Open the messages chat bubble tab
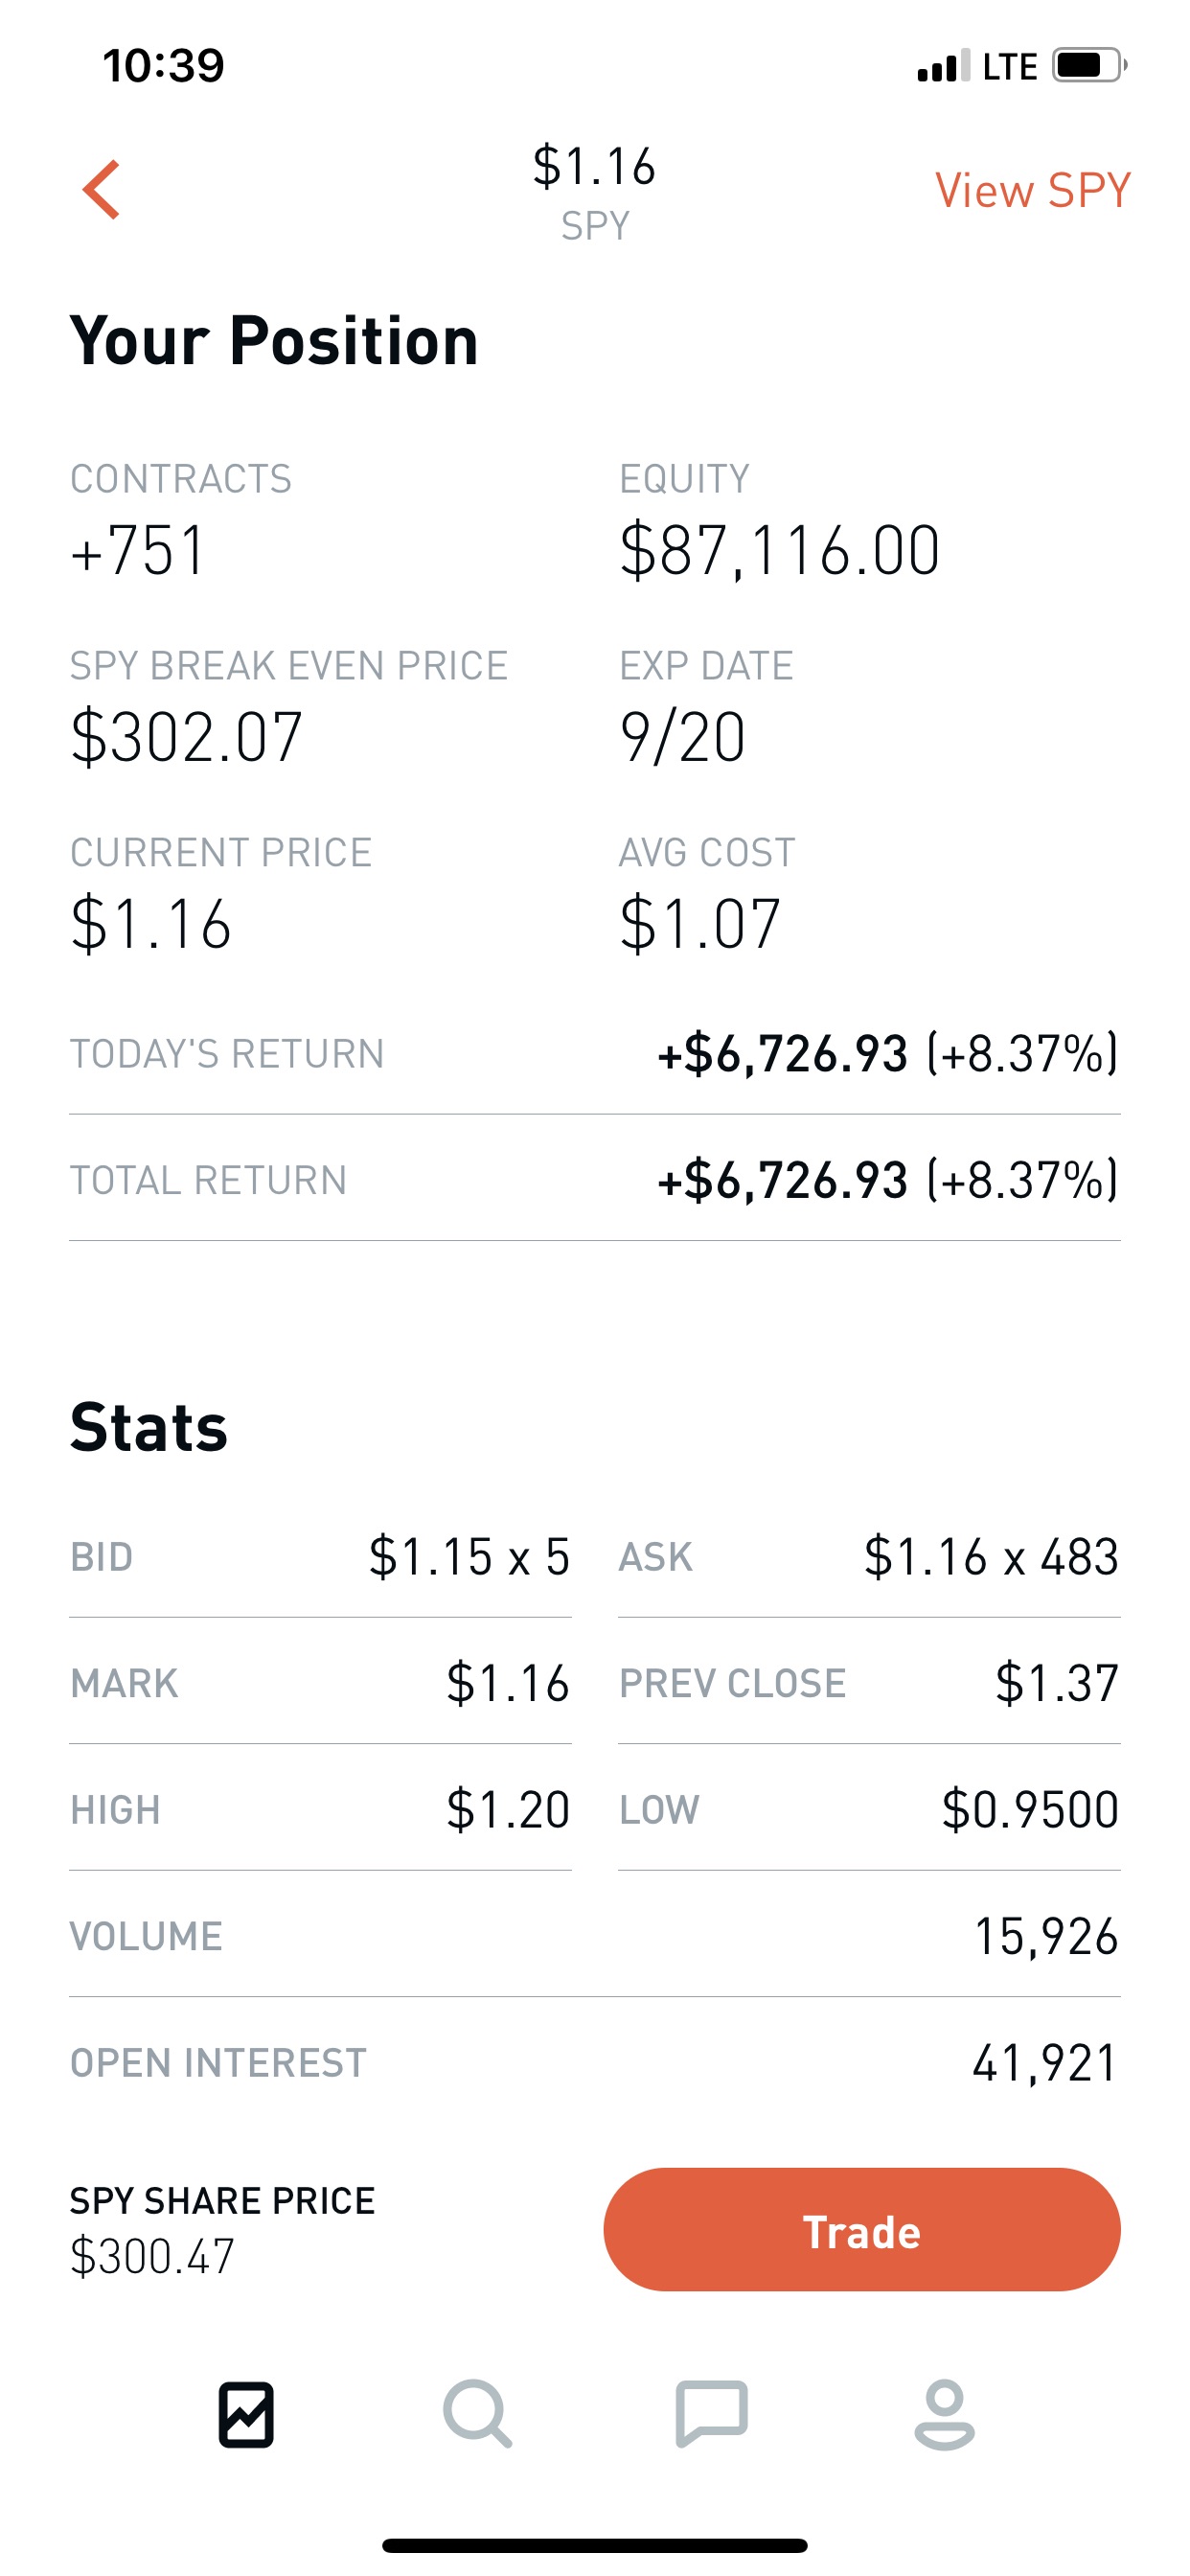Viewport: 1190px width, 2576px height. coord(711,2414)
